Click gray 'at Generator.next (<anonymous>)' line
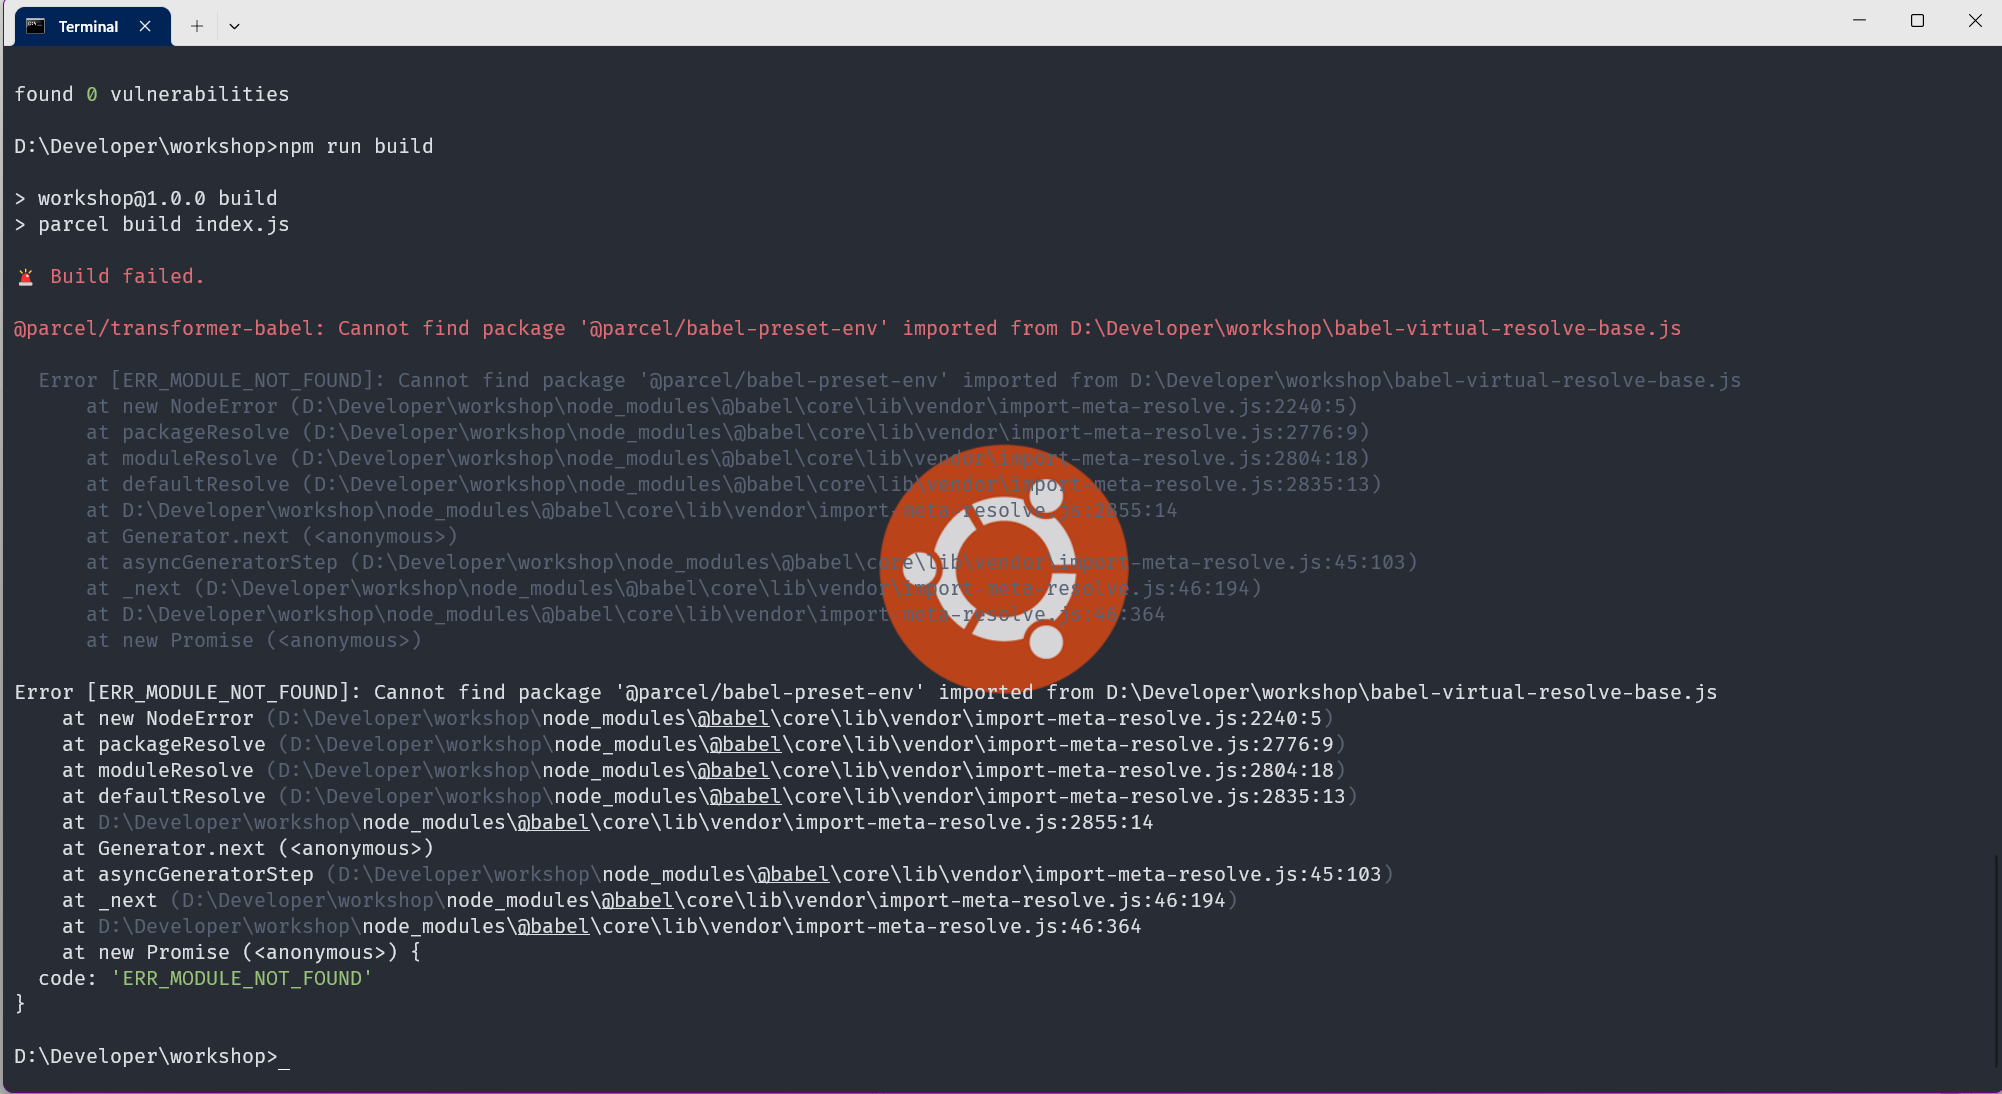2002x1094 pixels. point(272,536)
